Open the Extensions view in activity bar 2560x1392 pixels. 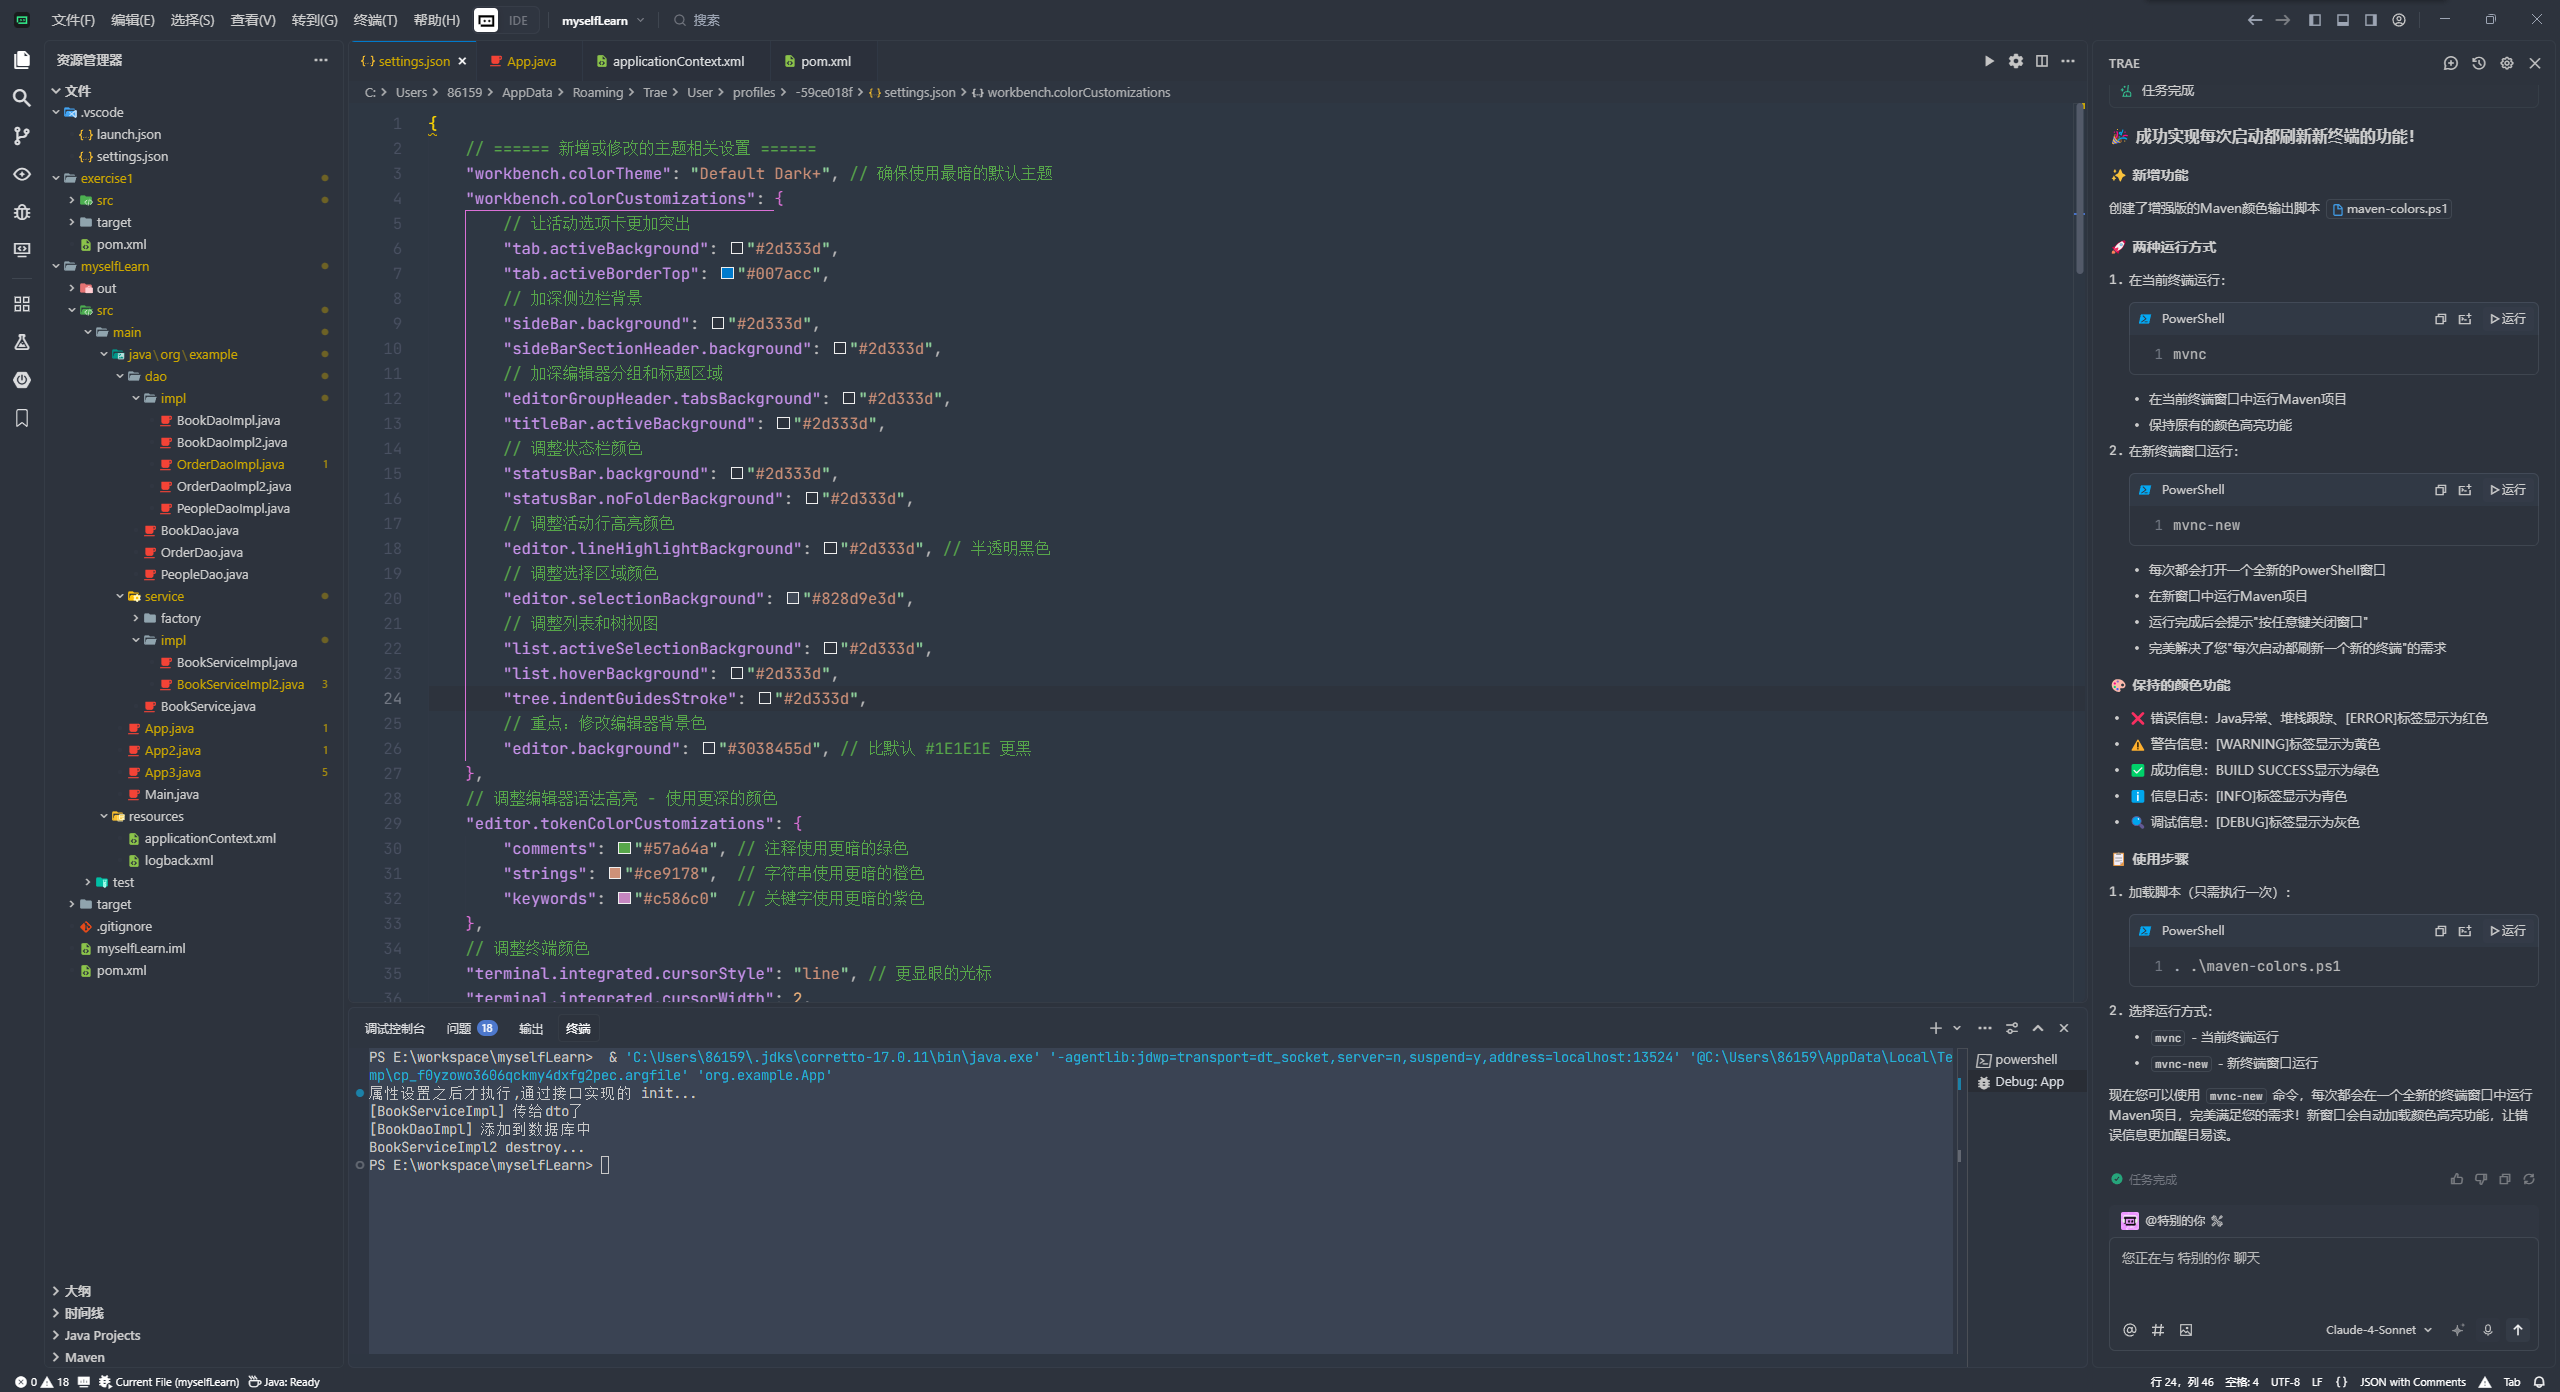pyautogui.click(x=21, y=304)
